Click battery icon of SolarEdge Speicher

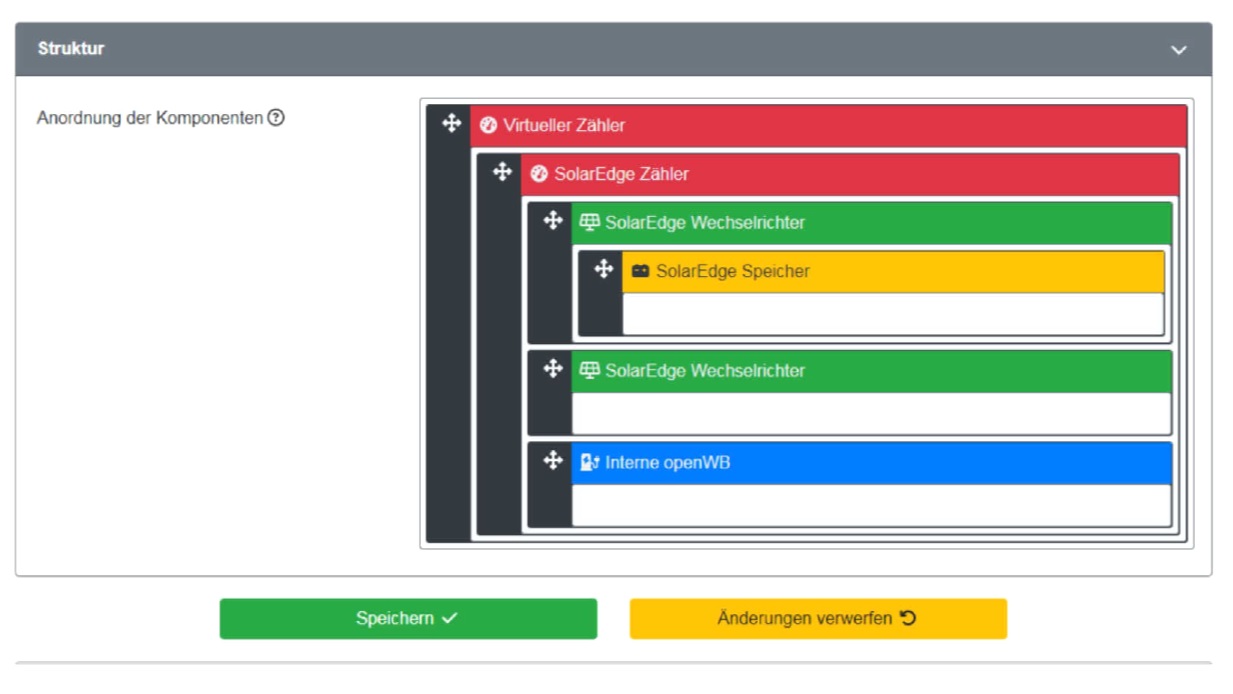click(x=641, y=271)
